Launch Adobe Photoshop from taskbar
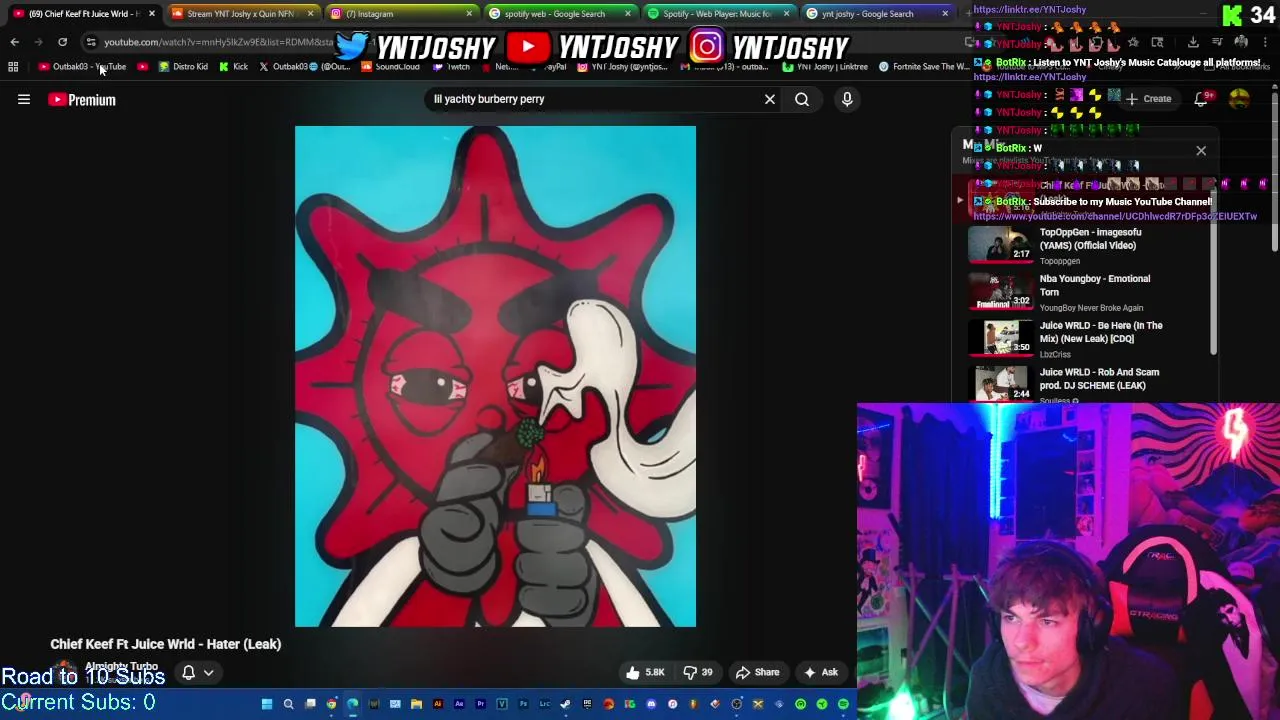1280x720 pixels. pos(523,704)
